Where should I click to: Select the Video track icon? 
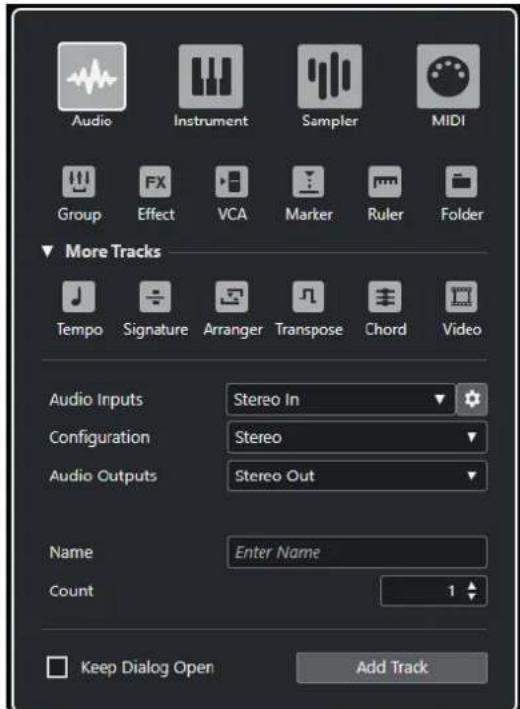[x=461, y=297]
